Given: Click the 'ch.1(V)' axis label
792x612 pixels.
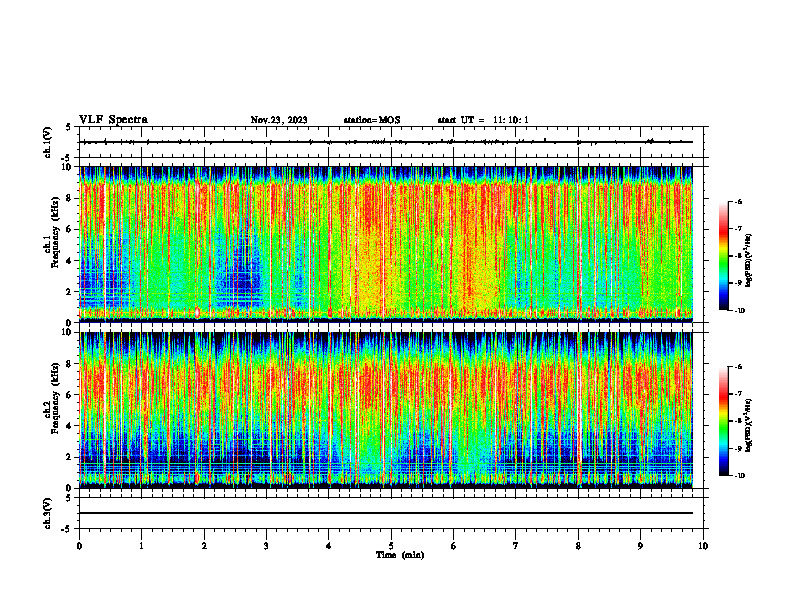Looking at the screenshot, I should tap(47, 142).
